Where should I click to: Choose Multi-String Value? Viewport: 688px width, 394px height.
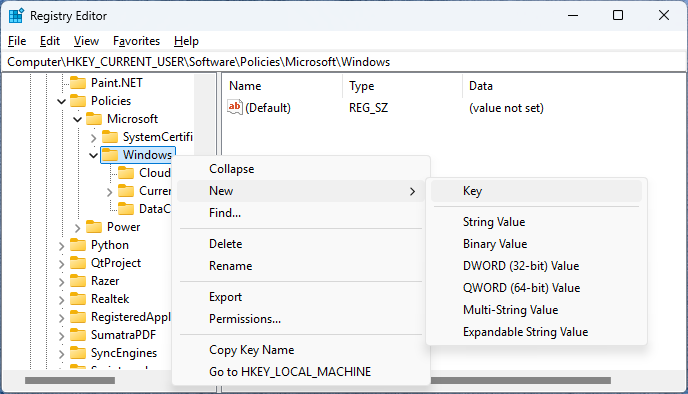[536, 310]
